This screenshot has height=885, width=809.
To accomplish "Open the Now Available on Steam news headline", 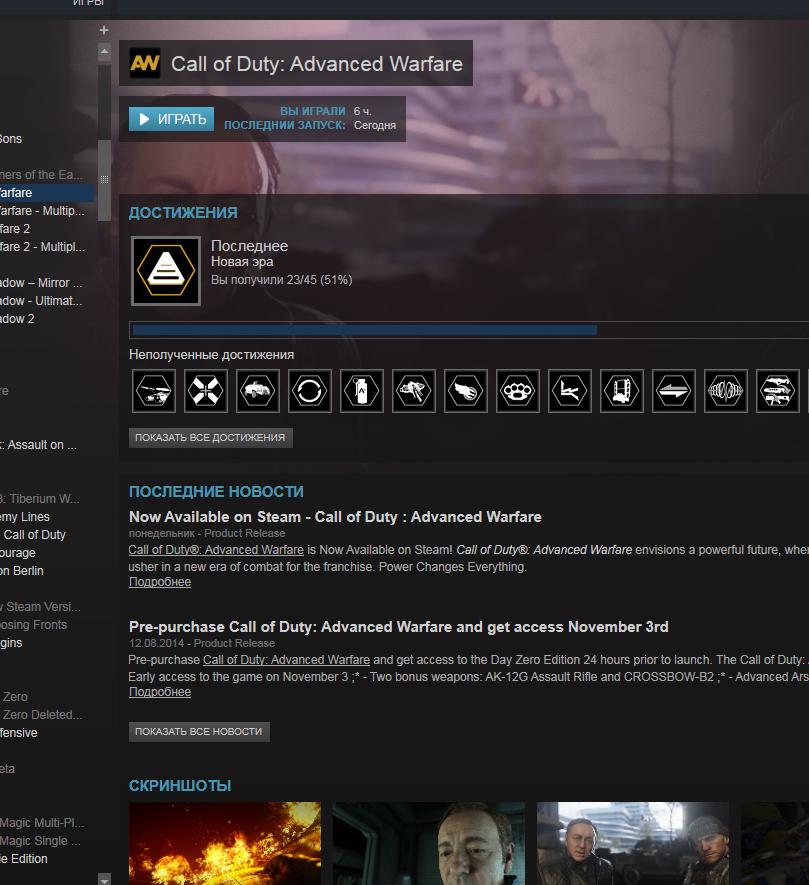I will click(x=335, y=517).
